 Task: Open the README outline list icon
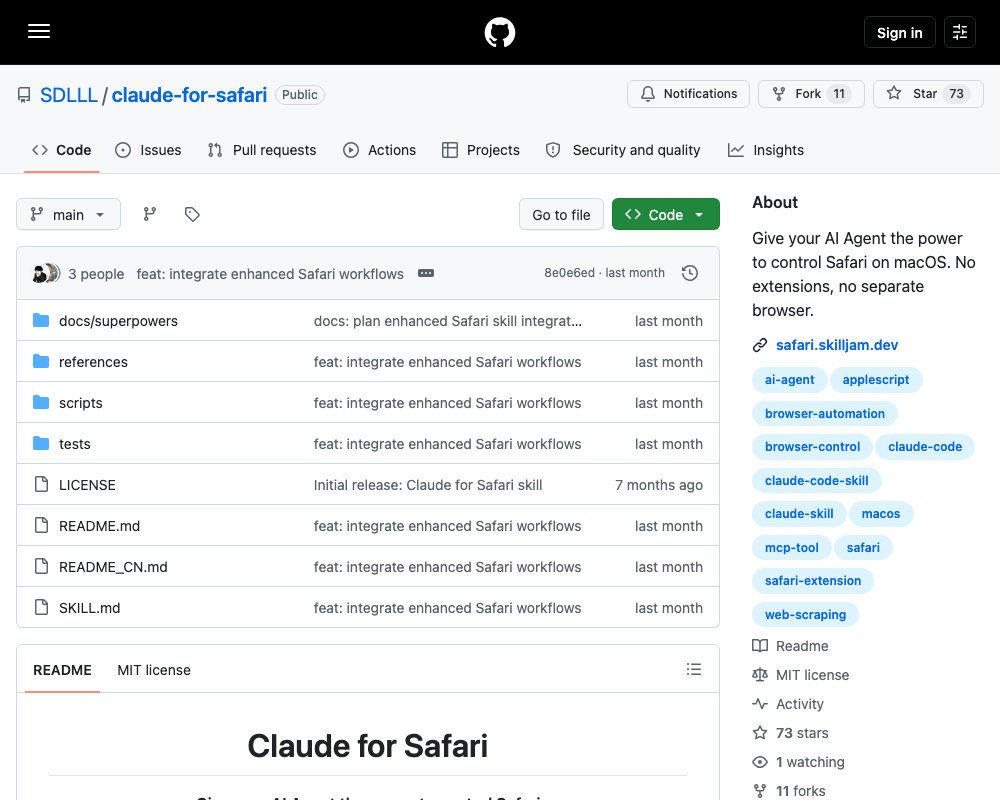[x=694, y=669]
